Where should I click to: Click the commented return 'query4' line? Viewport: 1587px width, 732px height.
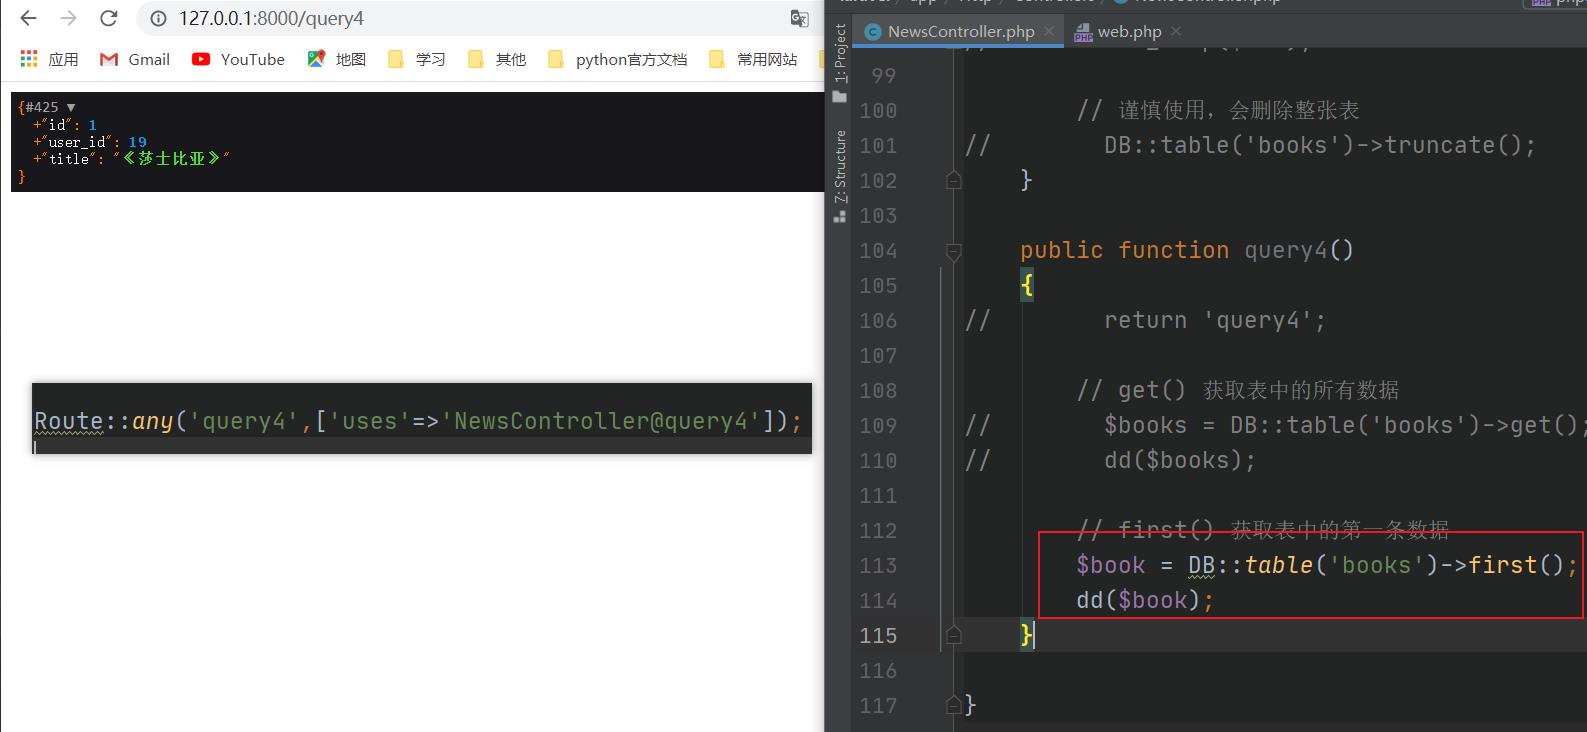tap(1215, 320)
